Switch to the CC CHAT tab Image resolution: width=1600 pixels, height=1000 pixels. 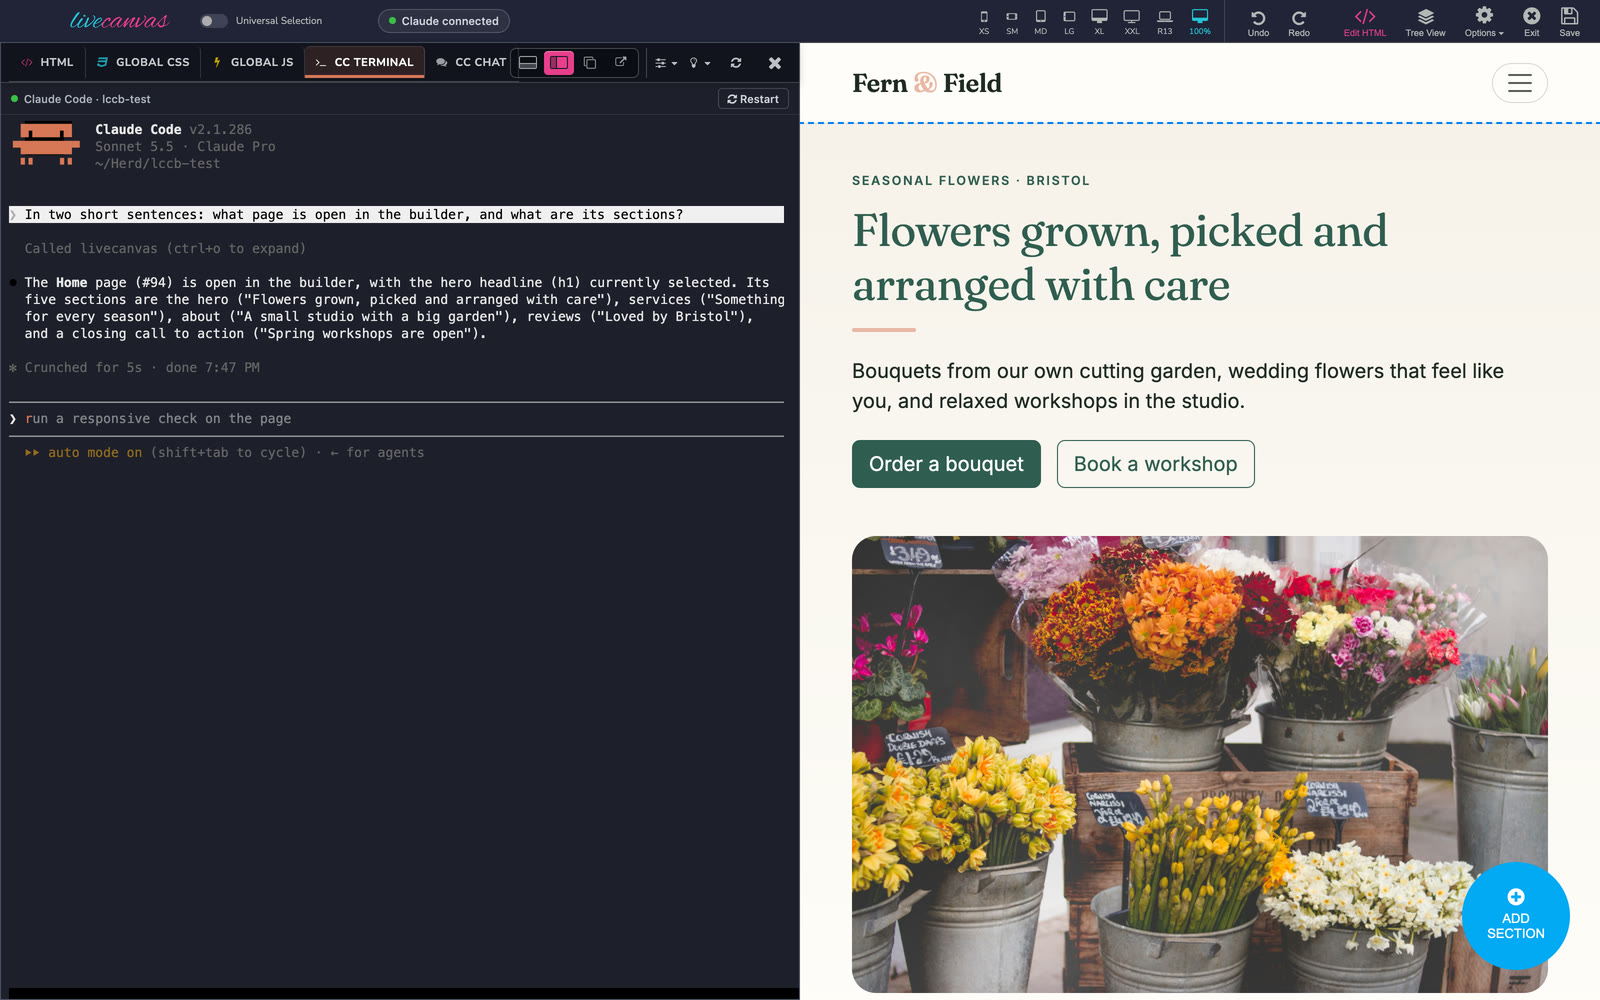pyautogui.click(x=471, y=62)
